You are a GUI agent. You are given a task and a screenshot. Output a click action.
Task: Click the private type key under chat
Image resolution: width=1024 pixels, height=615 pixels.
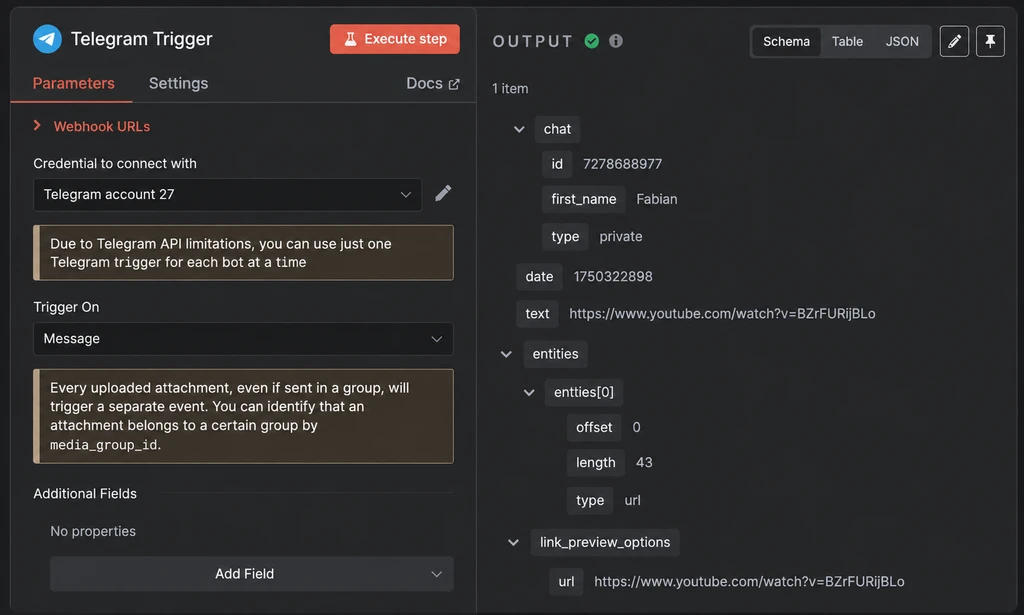(x=565, y=236)
